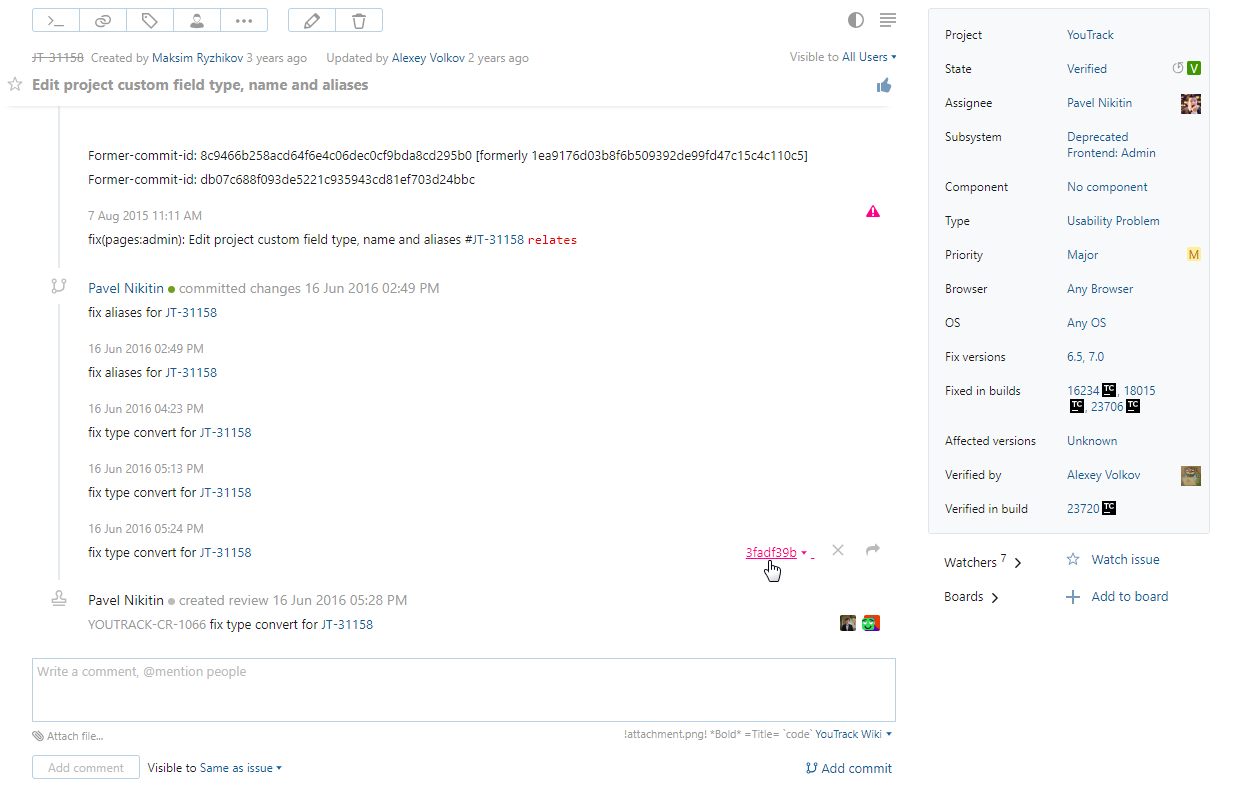The height and width of the screenshot is (800, 1241).
Task: Open the command window terminal icon
Action: [55, 19]
